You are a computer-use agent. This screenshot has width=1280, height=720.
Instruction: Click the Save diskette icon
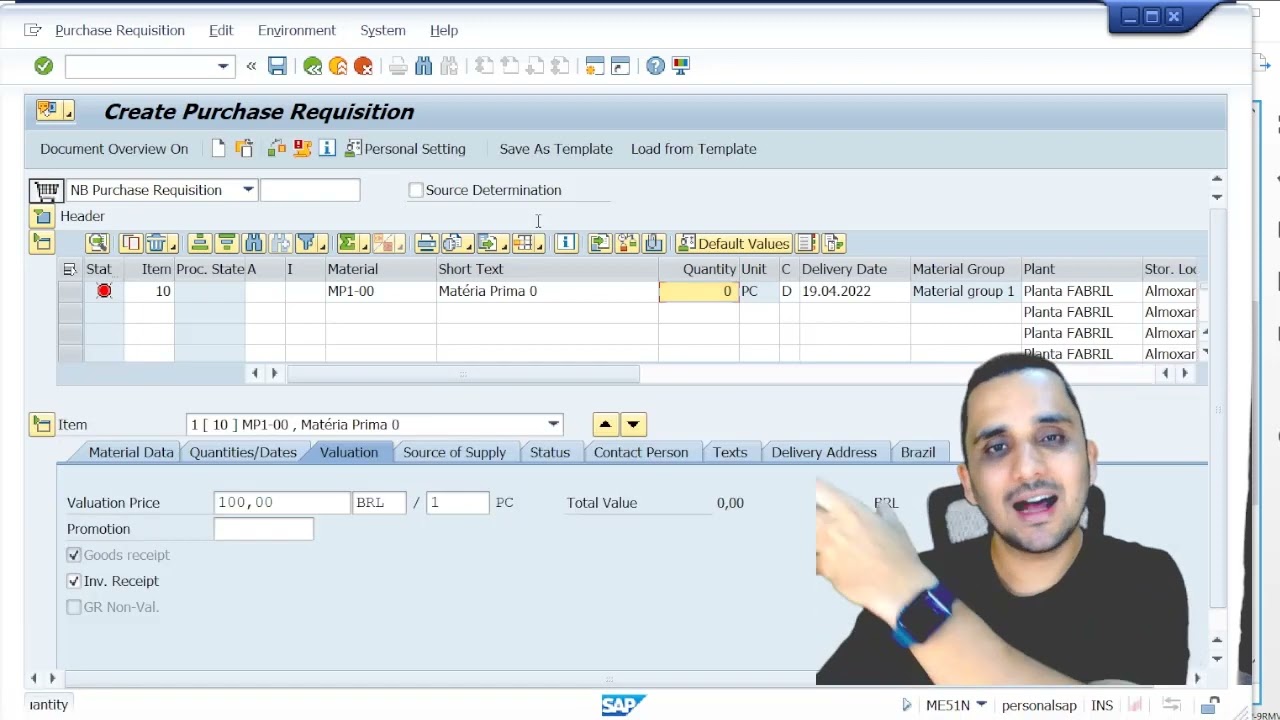click(x=277, y=66)
